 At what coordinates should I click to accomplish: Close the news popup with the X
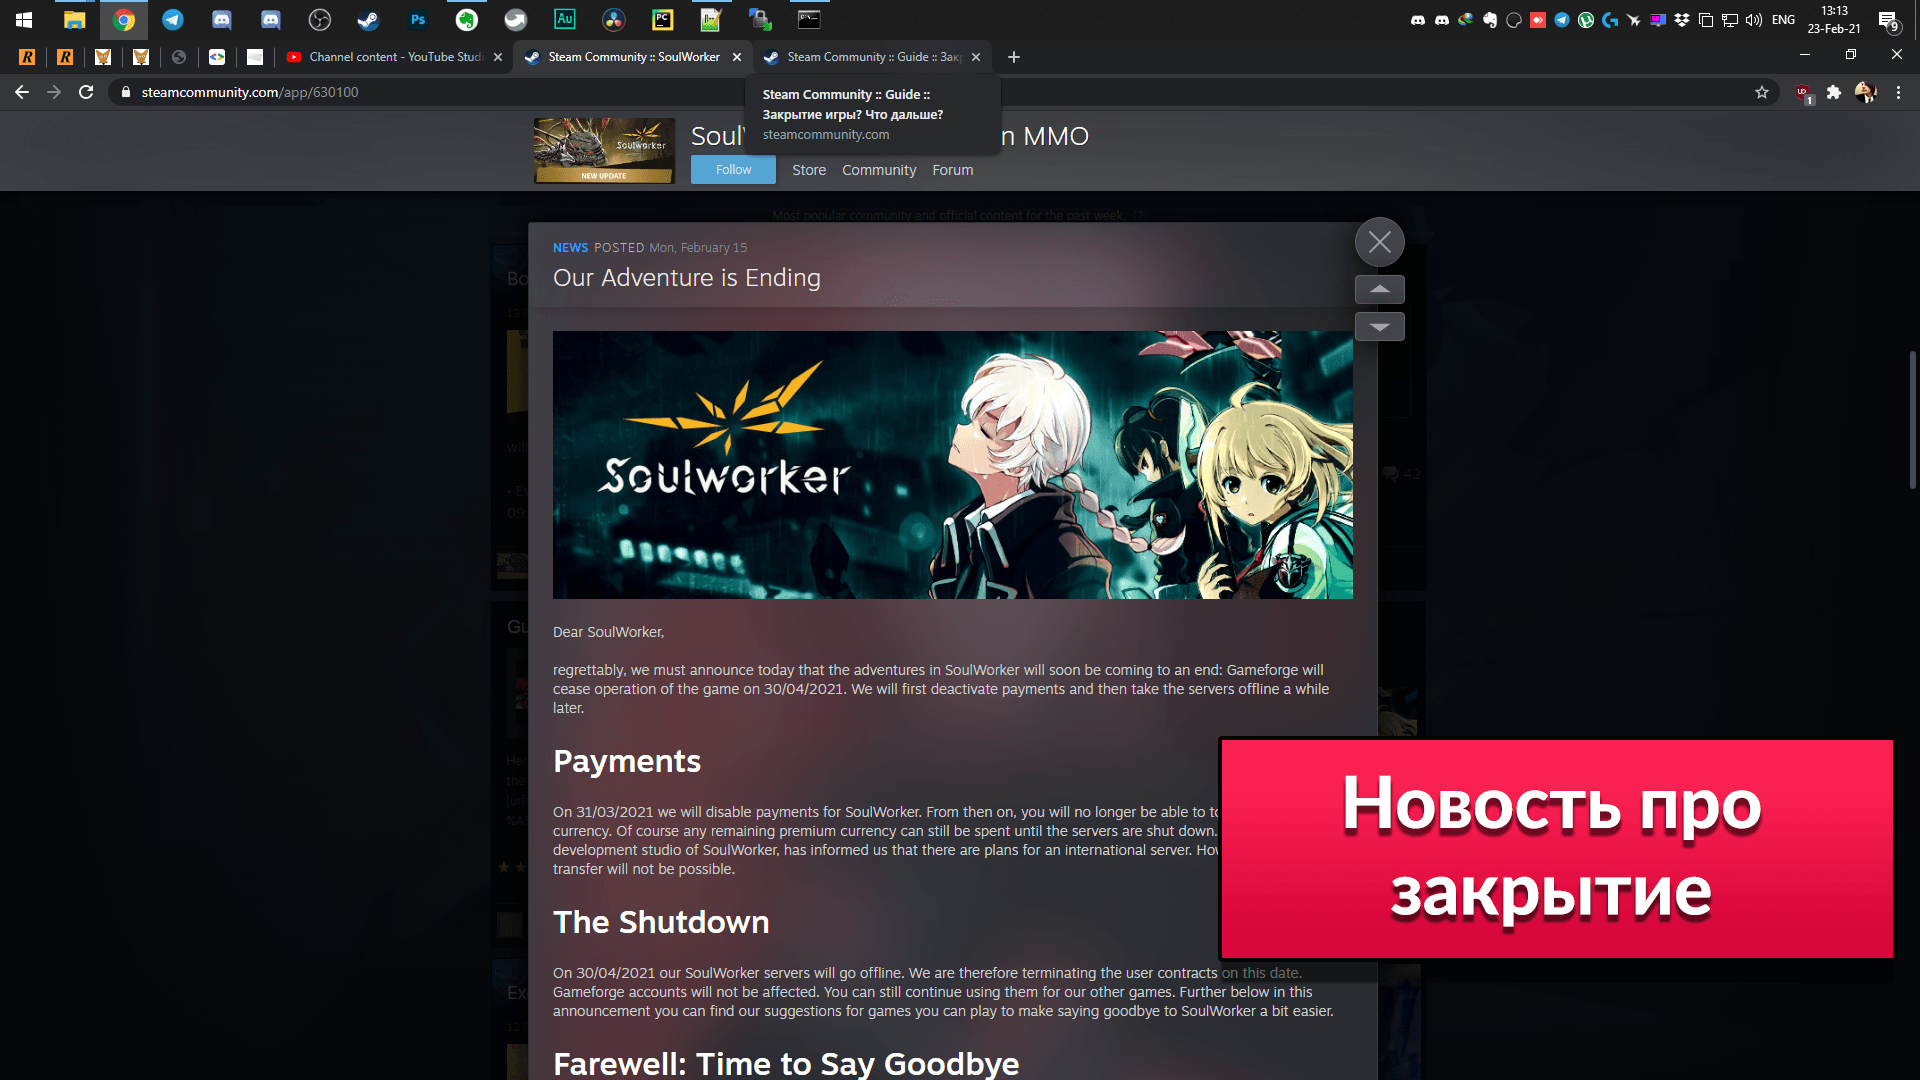pyautogui.click(x=1380, y=242)
